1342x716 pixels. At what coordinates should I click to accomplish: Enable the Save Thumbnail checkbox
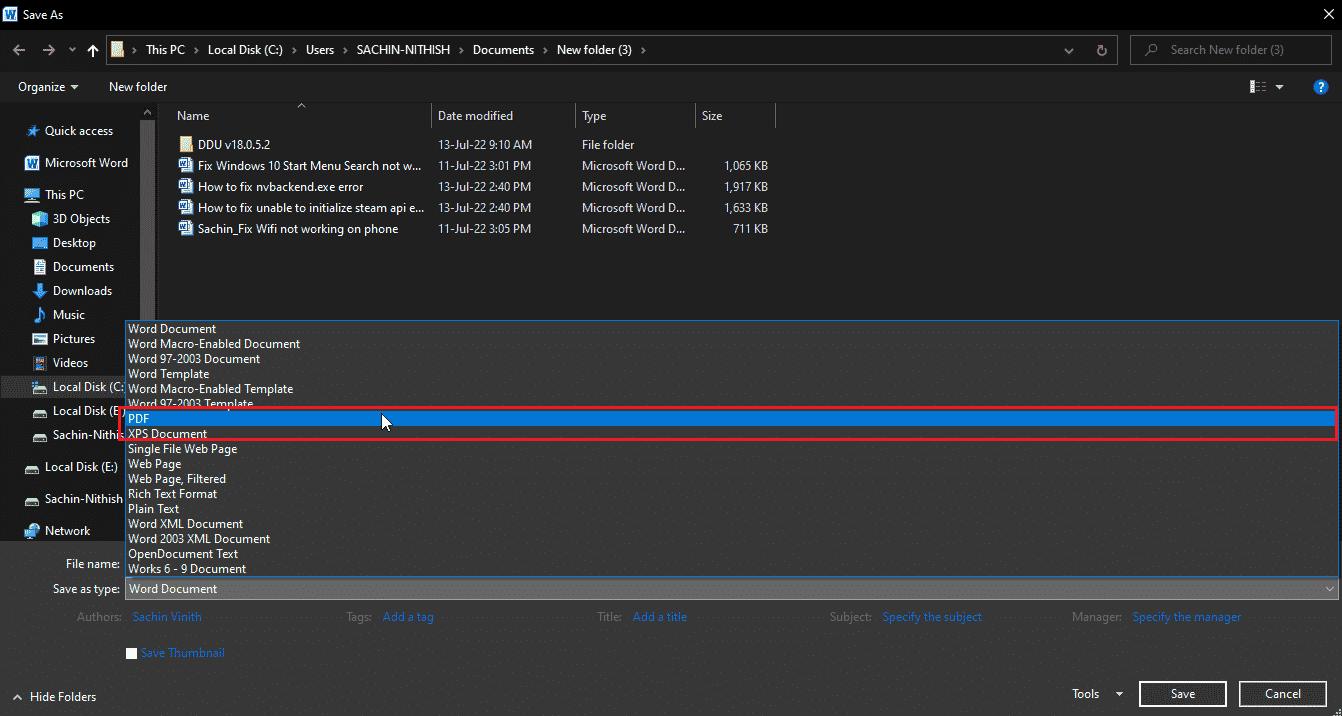(131, 654)
